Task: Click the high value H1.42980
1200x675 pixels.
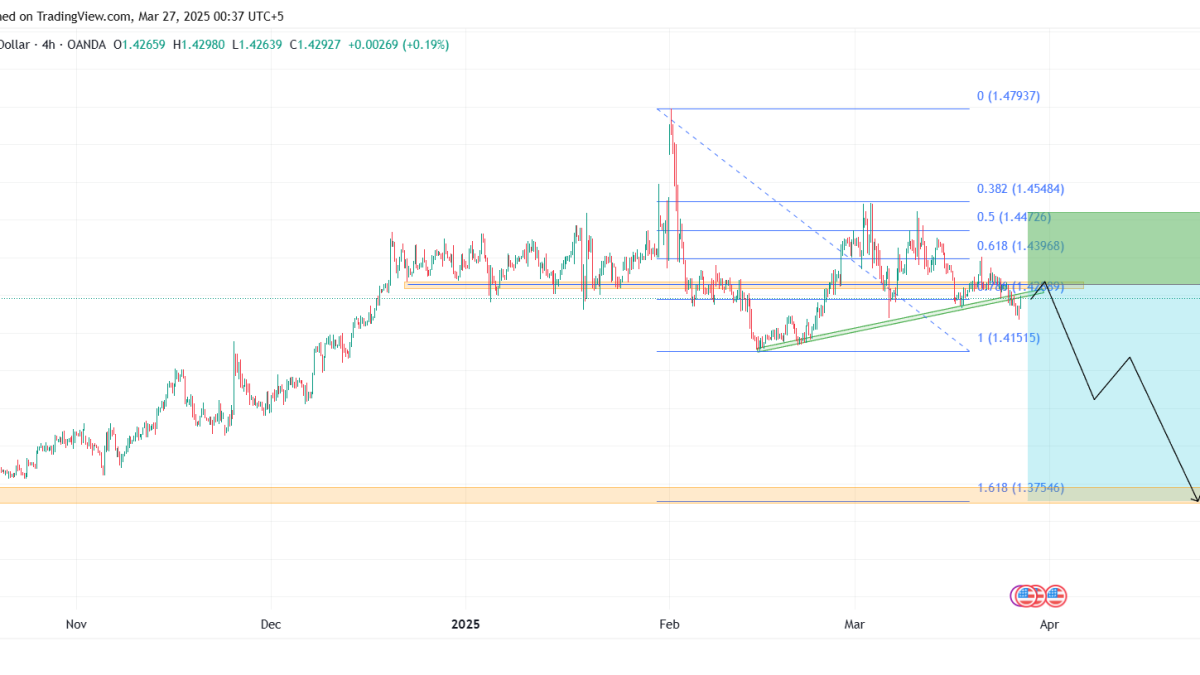Action: coord(201,45)
